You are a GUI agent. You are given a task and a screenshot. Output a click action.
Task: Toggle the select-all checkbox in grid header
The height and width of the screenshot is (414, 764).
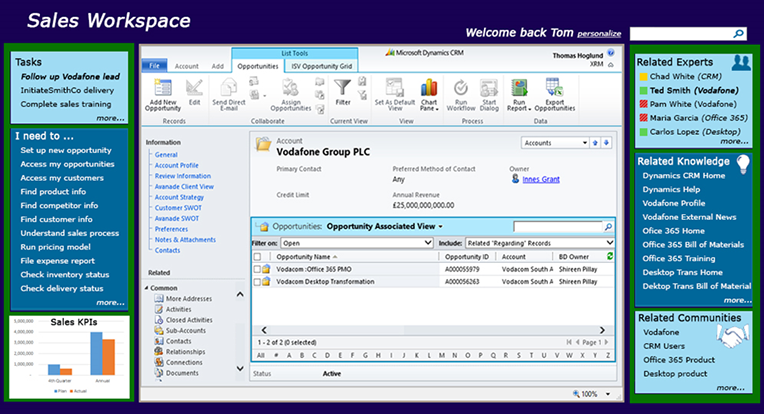(x=257, y=257)
